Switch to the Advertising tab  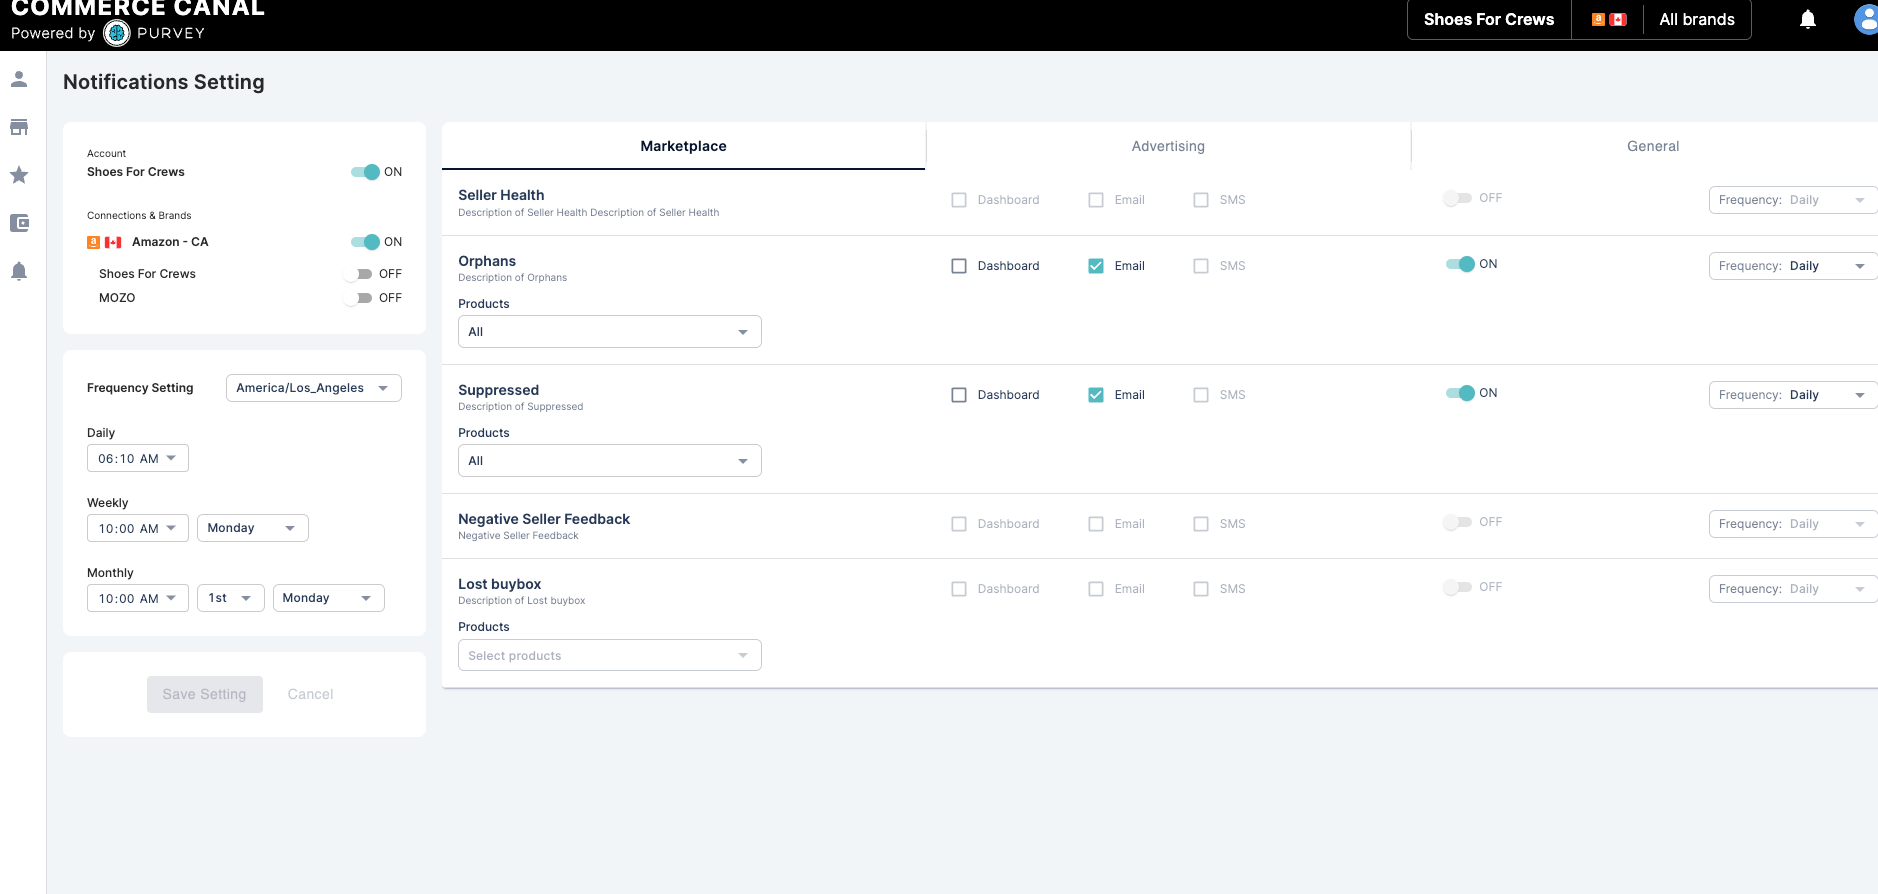(x=1167, y=146)
